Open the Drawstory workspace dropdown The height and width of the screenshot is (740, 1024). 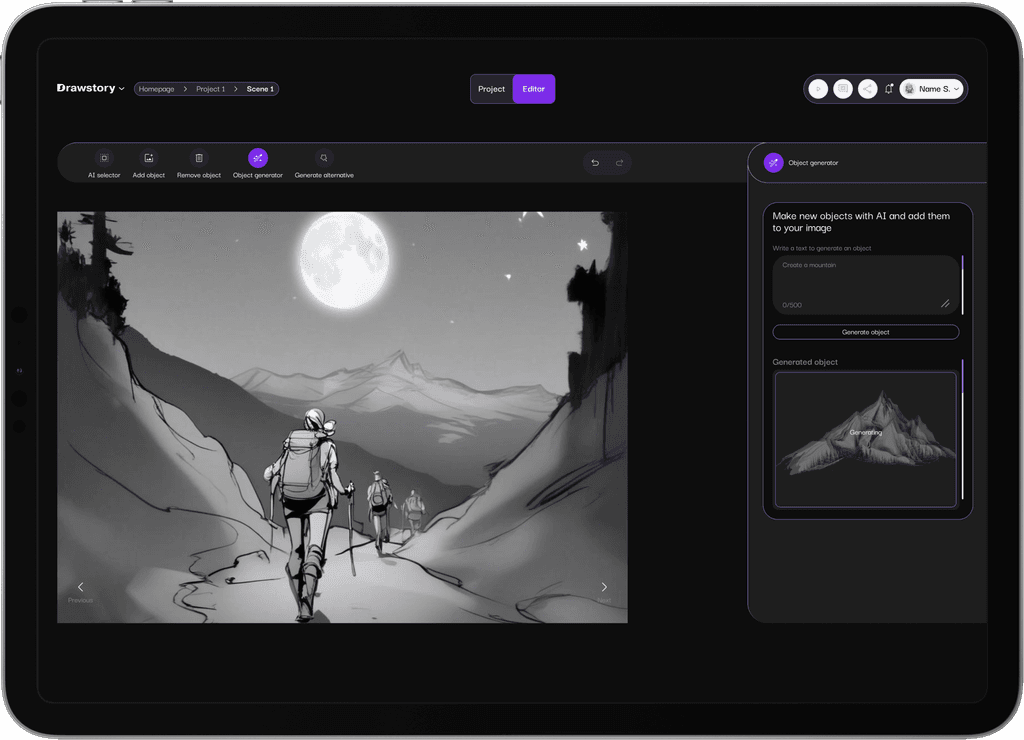91,88
